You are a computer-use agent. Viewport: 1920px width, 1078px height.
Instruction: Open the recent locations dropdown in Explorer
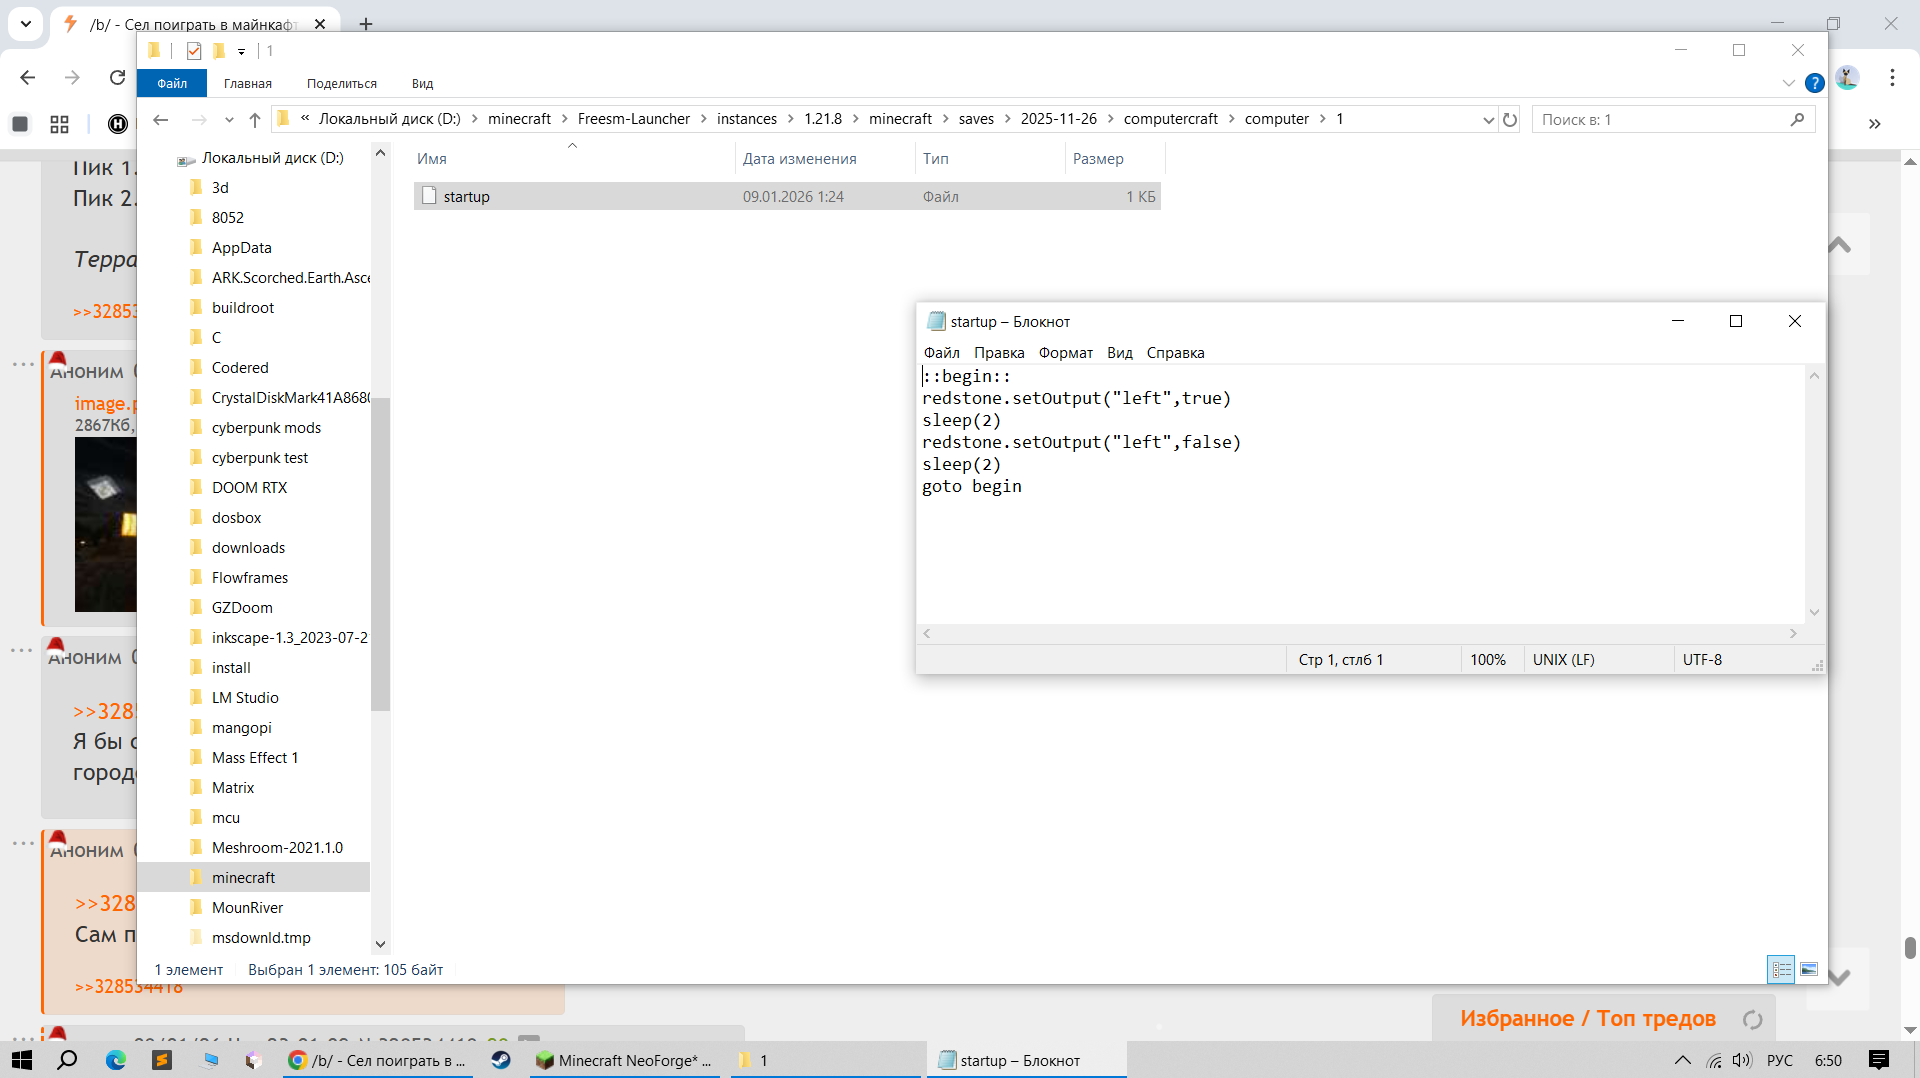[x=229, y=120]
